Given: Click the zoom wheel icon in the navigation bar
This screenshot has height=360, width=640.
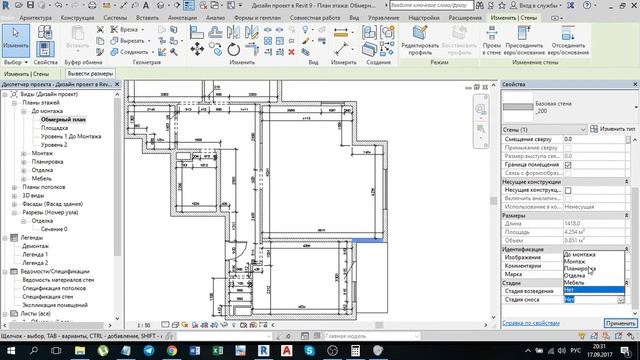Looking at the screenshot, I should pyautogui.click(x=481, y=109).
